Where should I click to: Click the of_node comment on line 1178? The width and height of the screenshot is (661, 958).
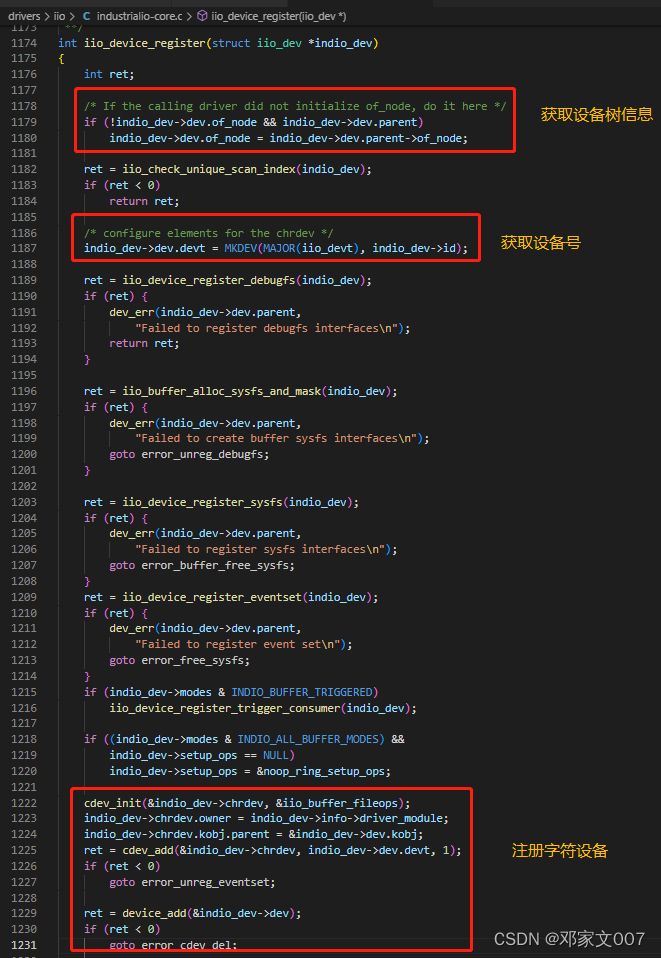(295, 106)
